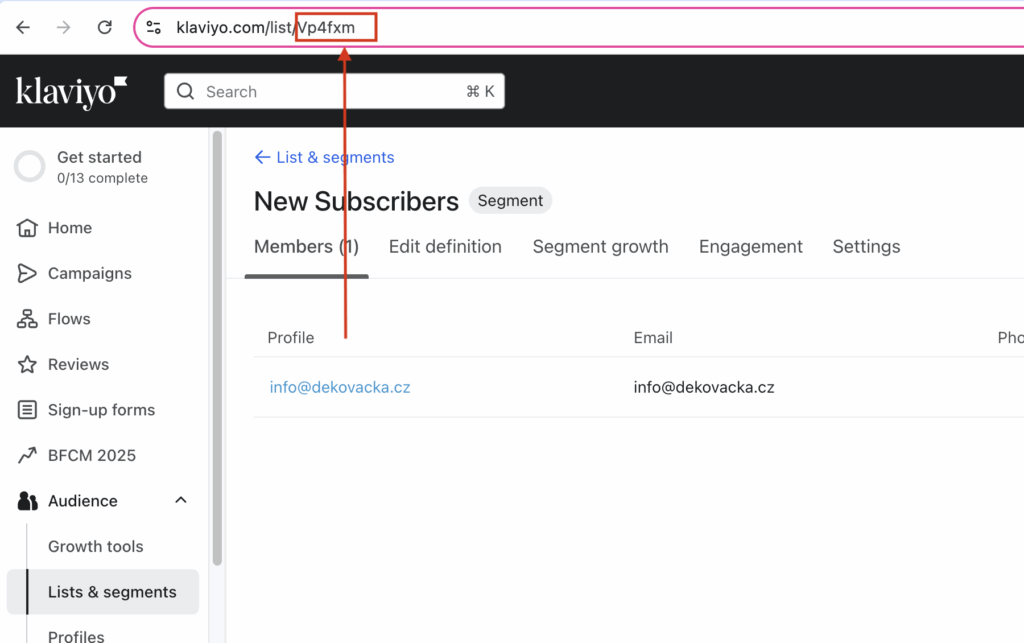The height and width of the screenshot is (643, 1024).
Task: Switch to the Engagement tab
Action: click(751, 247)
